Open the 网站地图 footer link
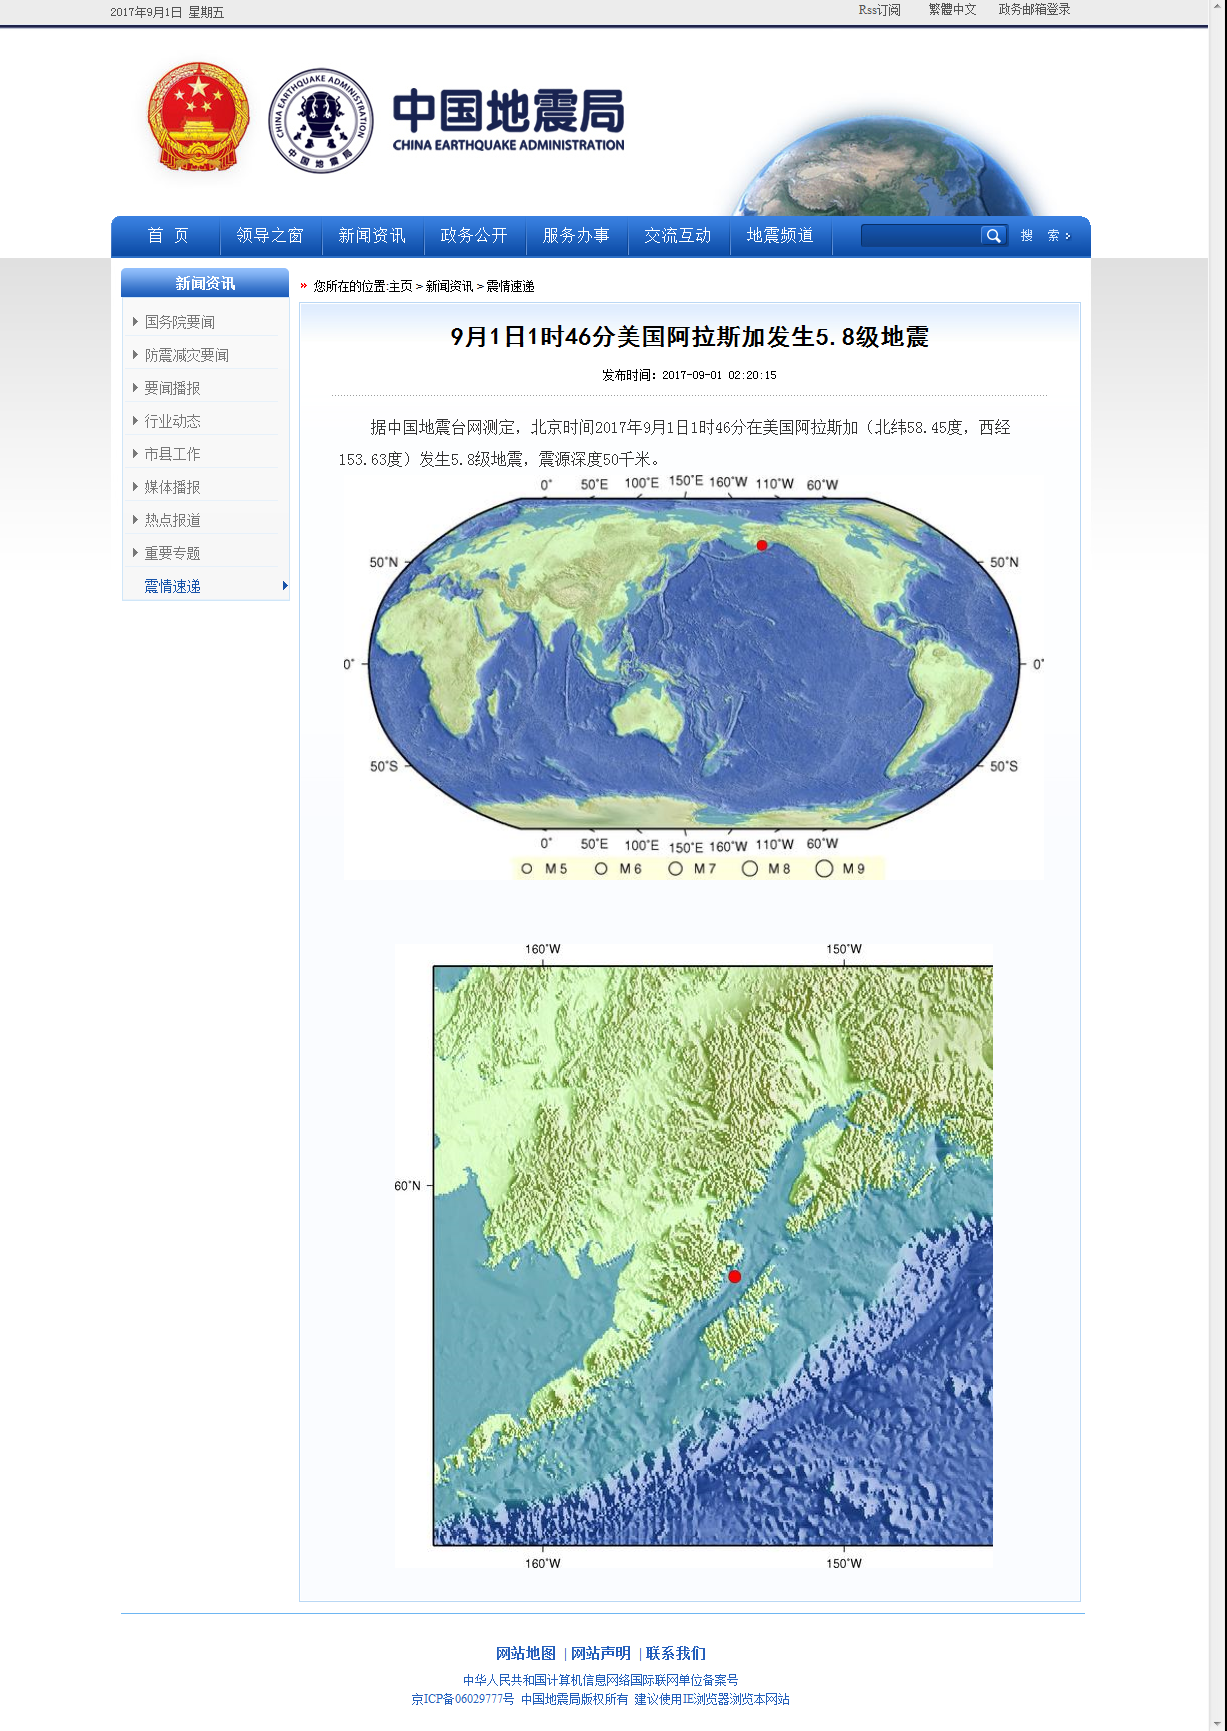 526,1654
